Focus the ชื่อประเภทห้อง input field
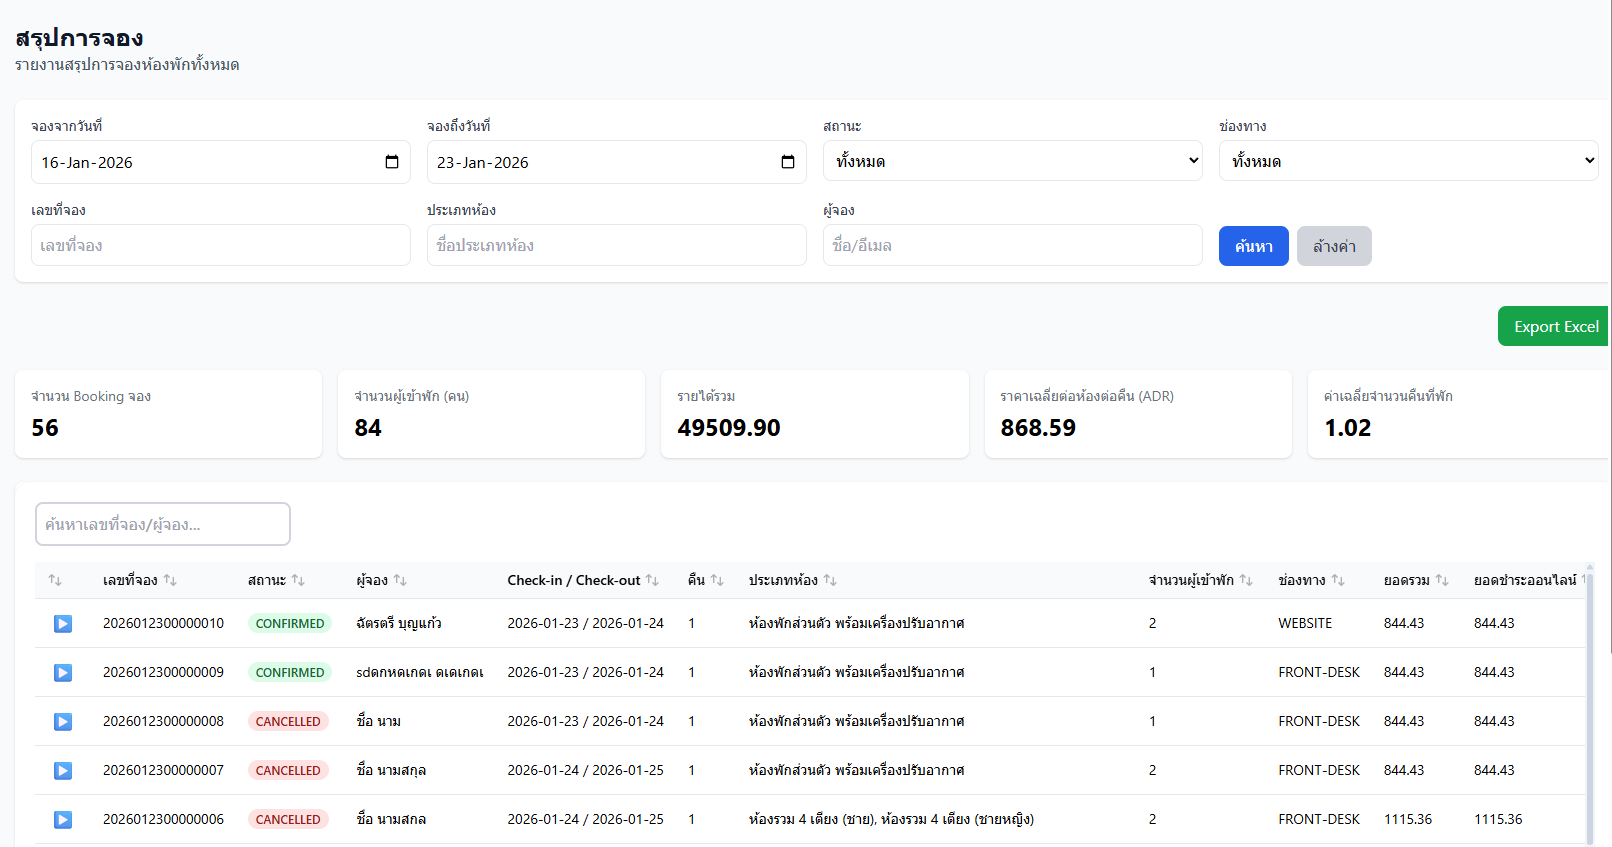This screenshot has width=1612, height=847. click(617, 245)
